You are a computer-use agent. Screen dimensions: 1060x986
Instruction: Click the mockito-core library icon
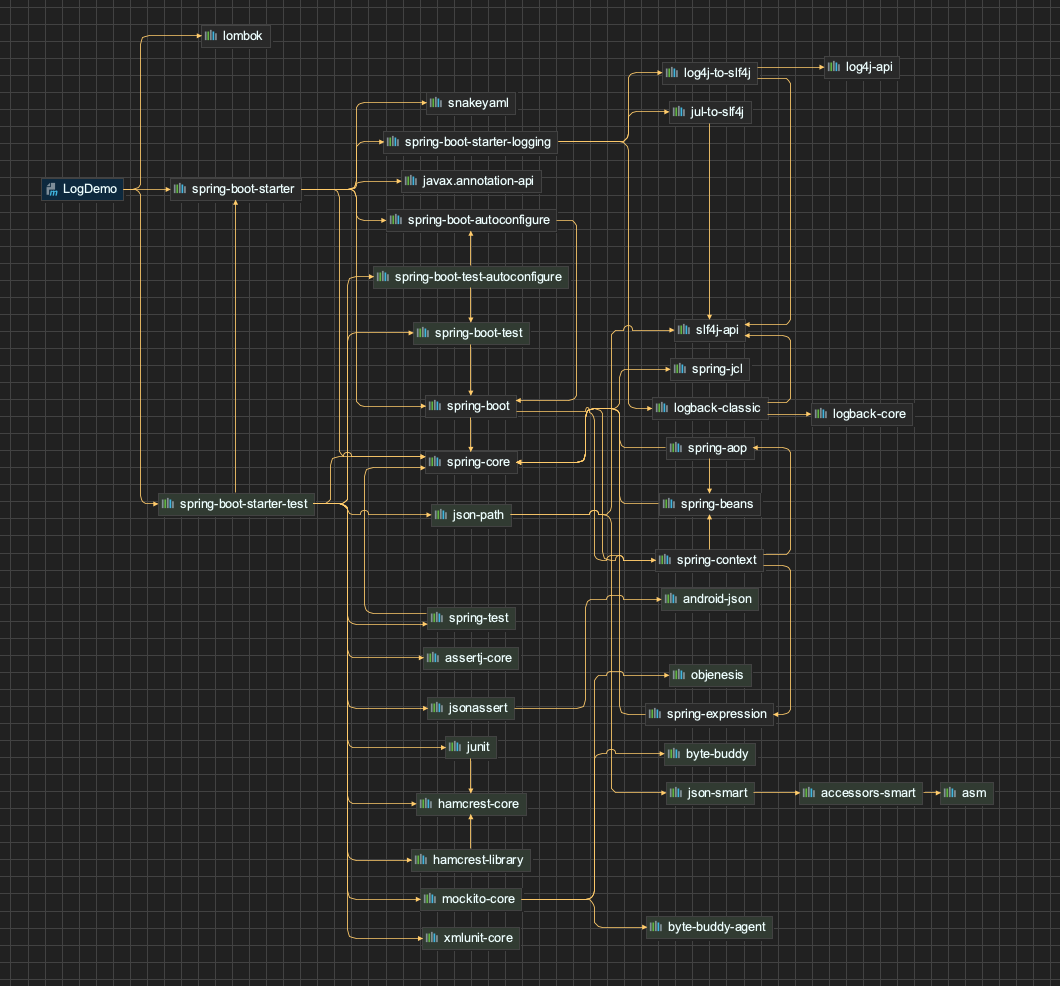point(430,899)
